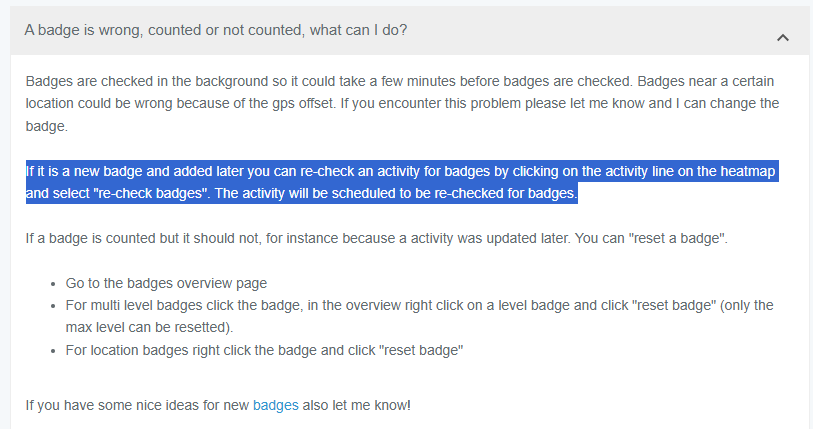Click the bullet dot before "Go to the badges"
813x429 pixels.
(52, 284)
